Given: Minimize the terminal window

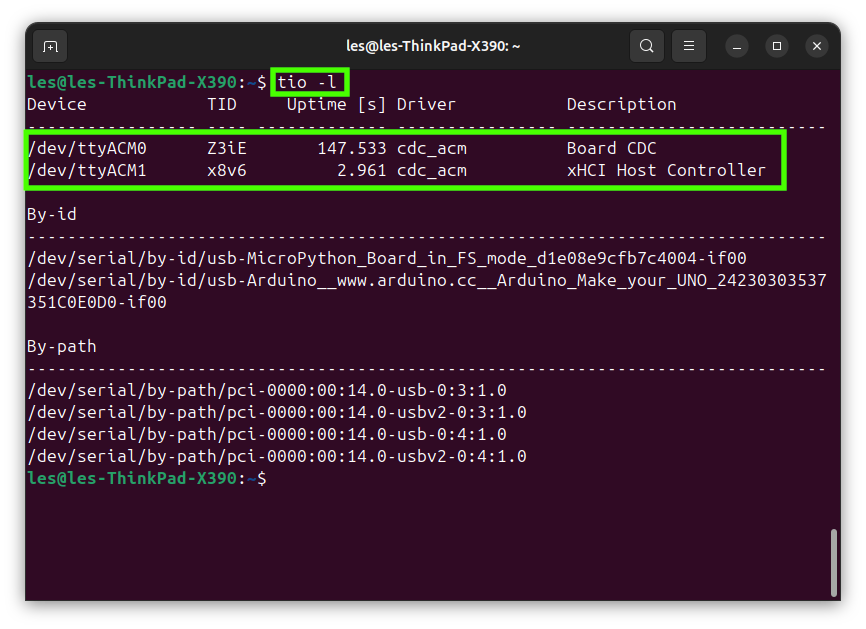Looking at the screenshot, I should (x=737, y=46).
